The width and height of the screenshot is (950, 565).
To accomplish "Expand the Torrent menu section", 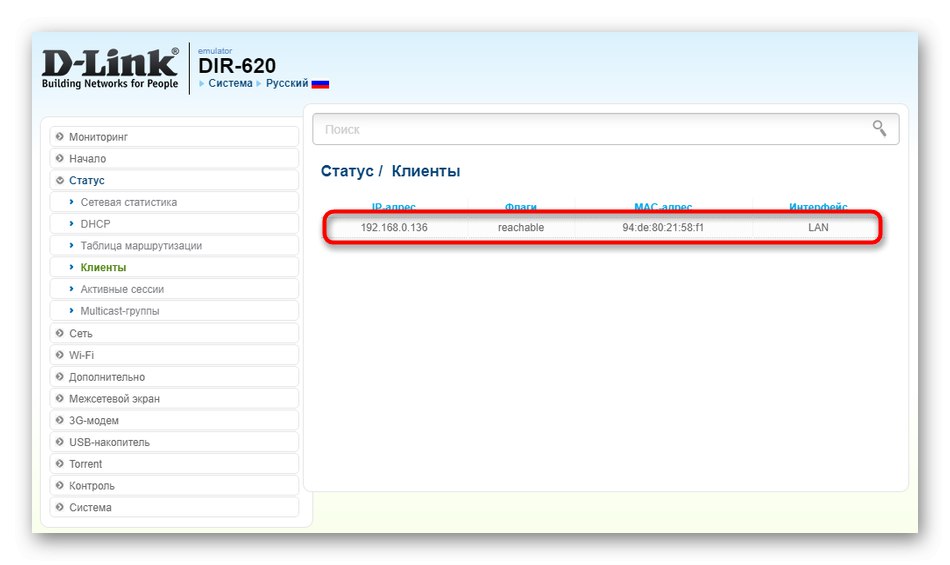I will tap(174, 464).
